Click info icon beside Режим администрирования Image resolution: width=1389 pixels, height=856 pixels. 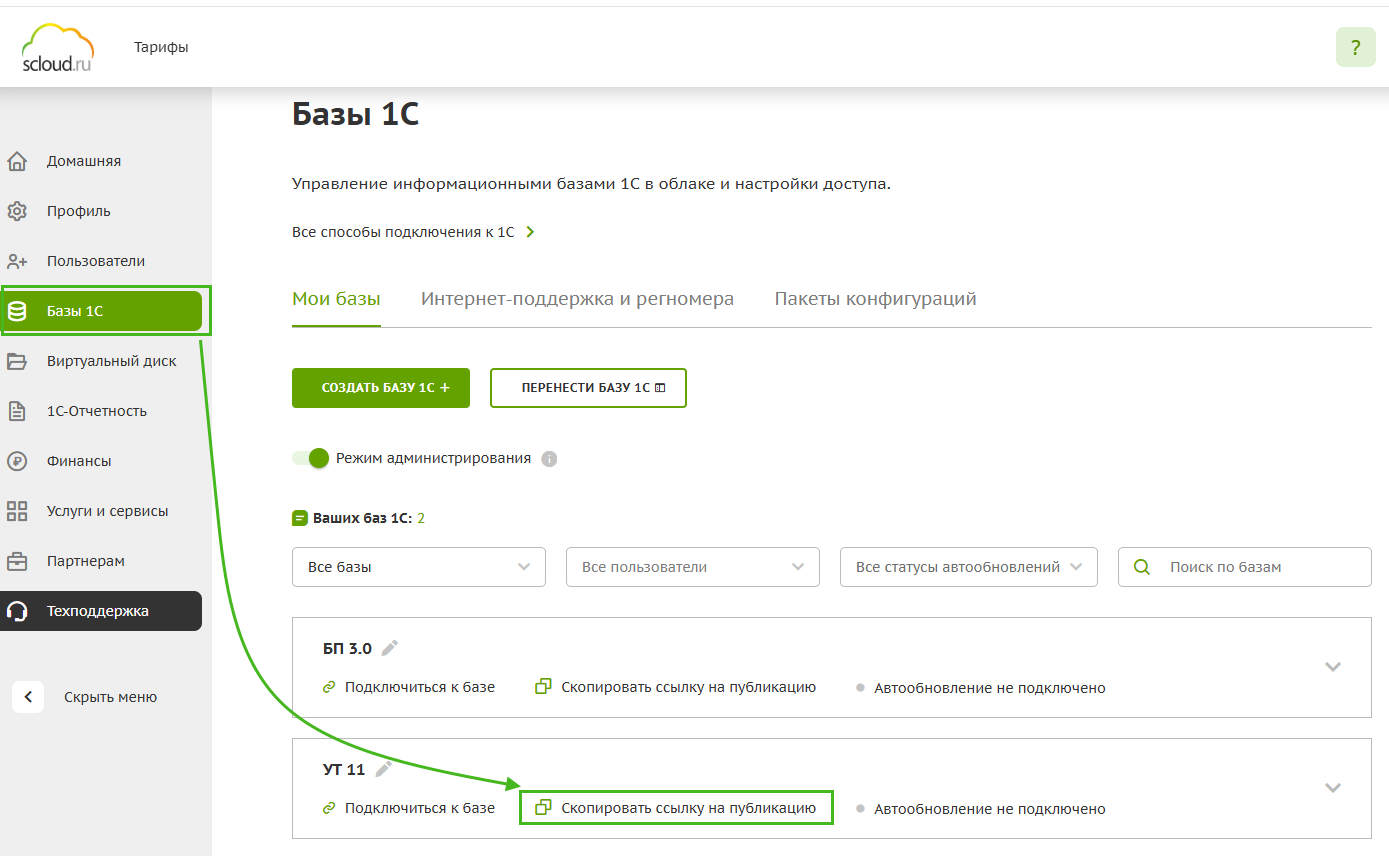tap(549, 459)
